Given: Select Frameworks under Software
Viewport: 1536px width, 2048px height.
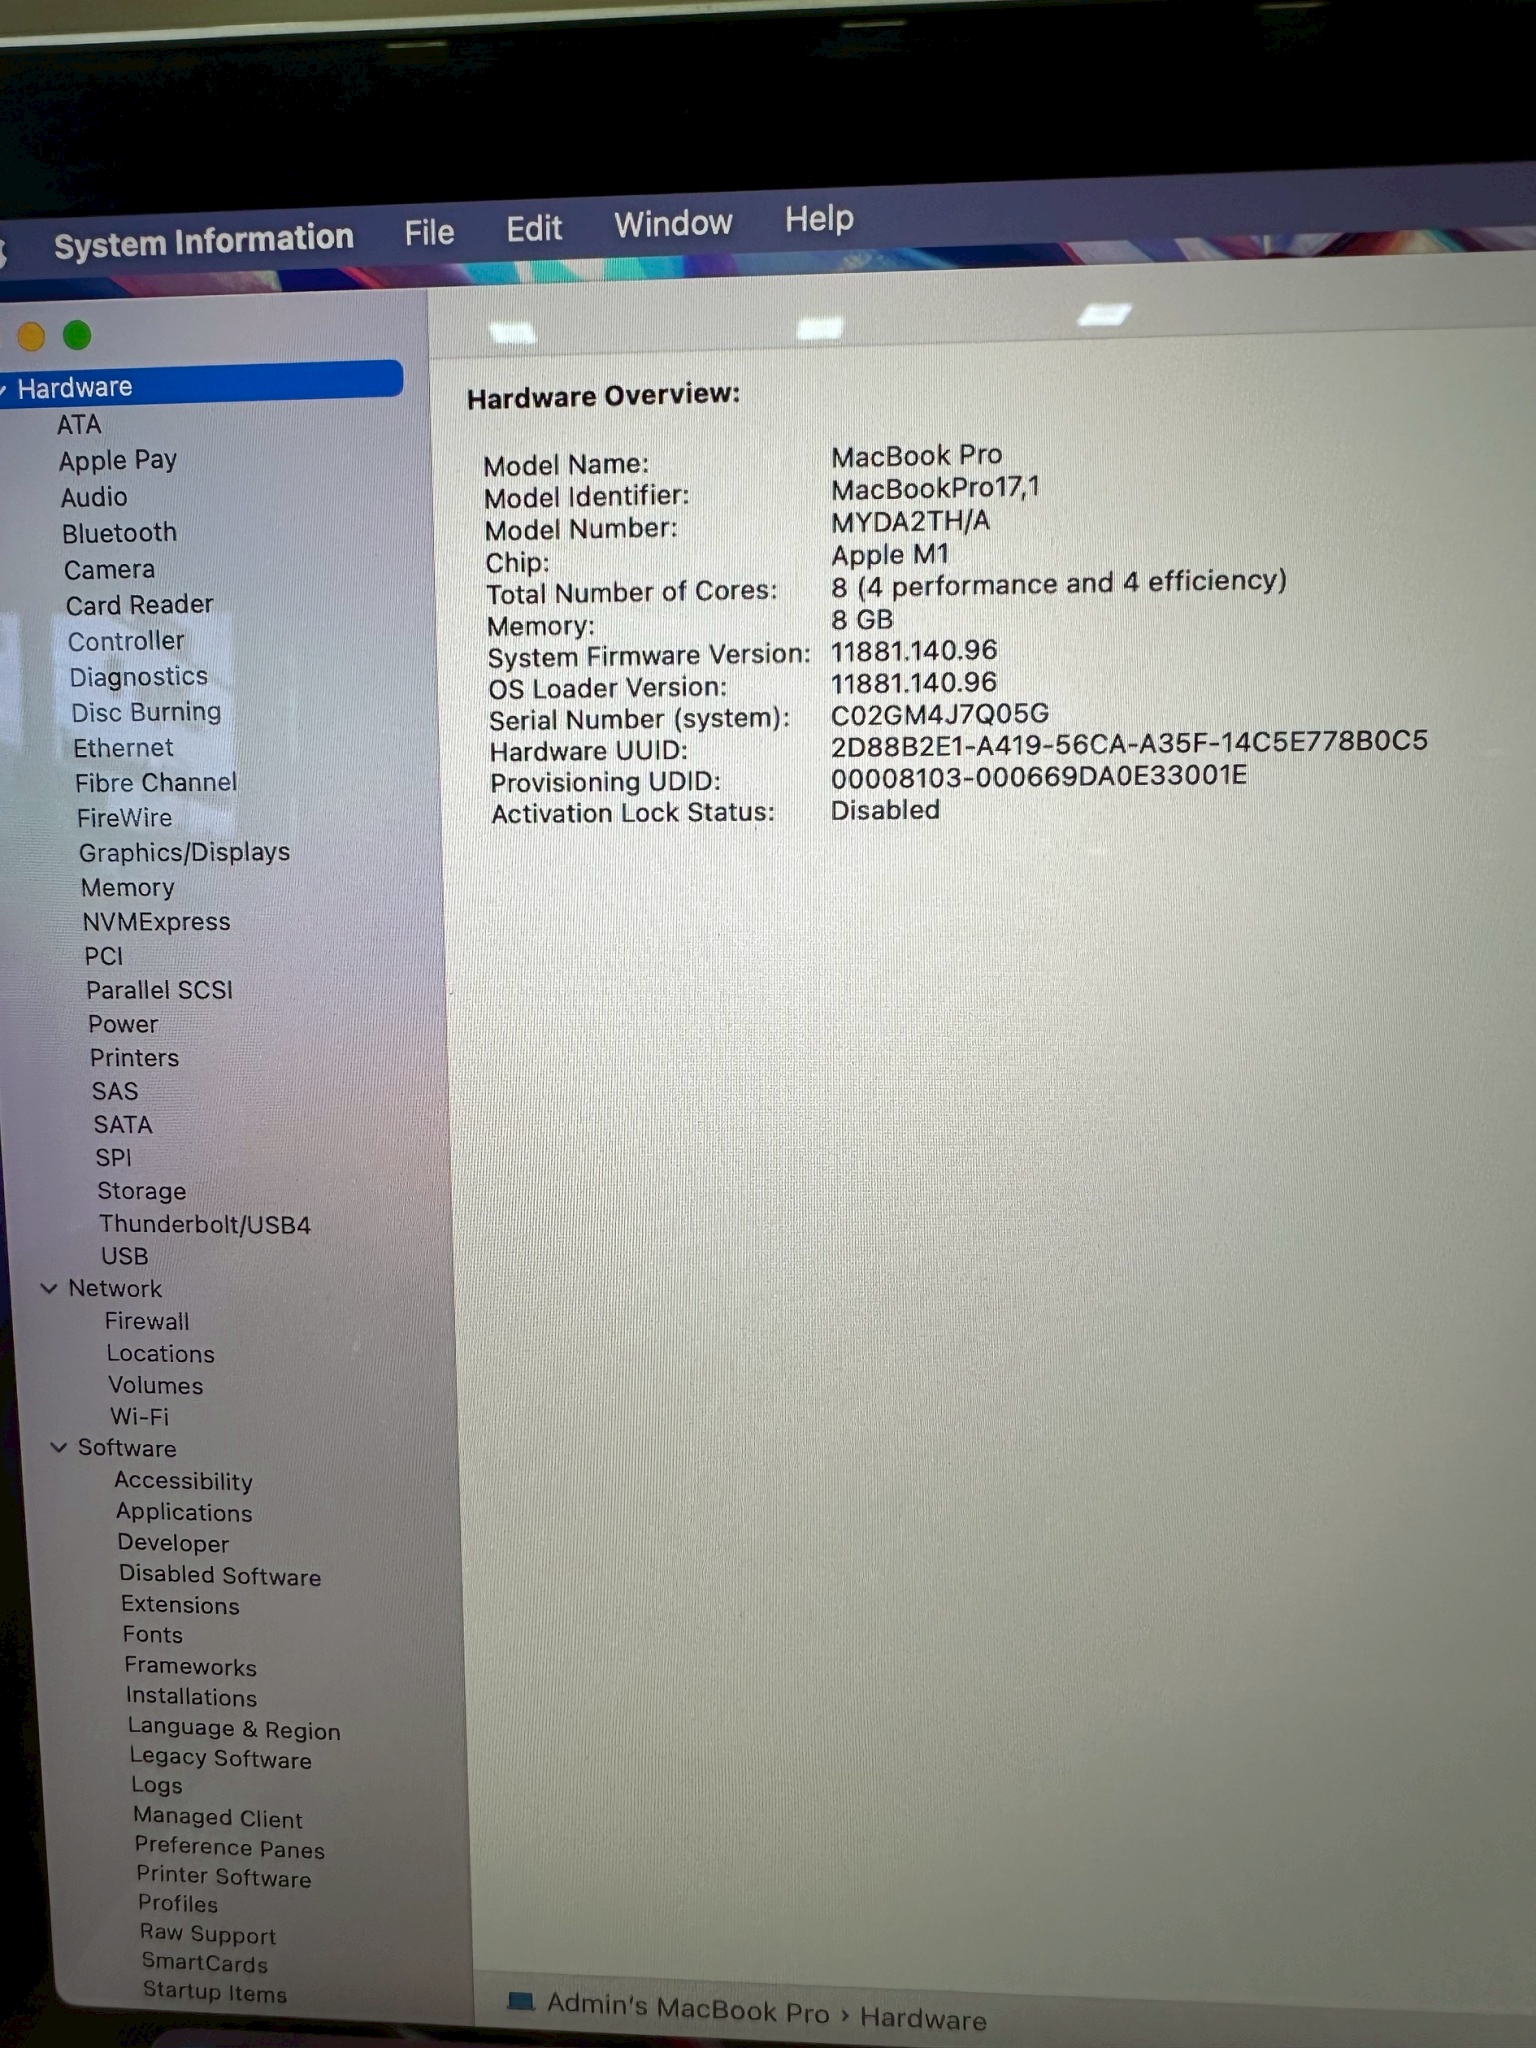Looking at the screenshot, I should coord(190,1667).
